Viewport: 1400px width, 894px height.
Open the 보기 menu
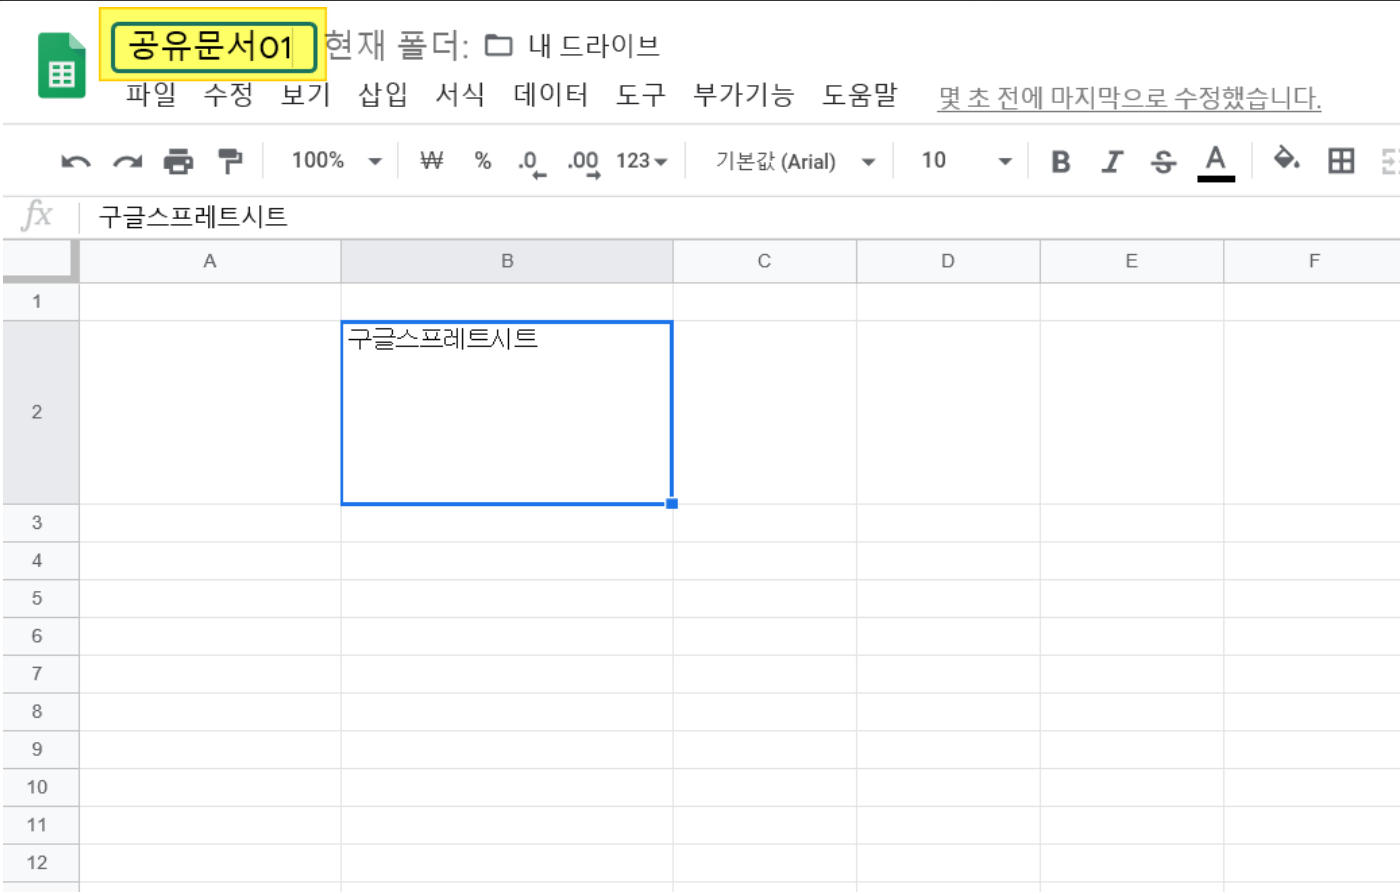(x=306, y=95)
